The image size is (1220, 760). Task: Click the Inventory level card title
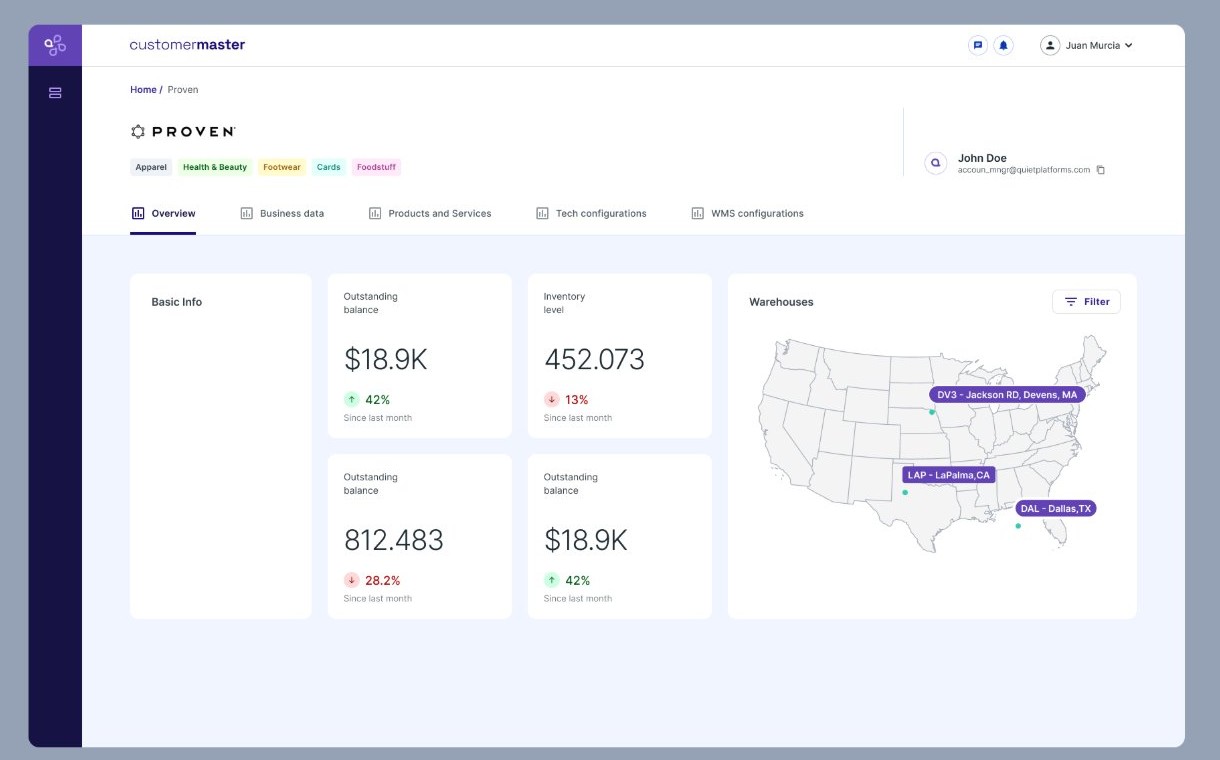click(564, 303)
